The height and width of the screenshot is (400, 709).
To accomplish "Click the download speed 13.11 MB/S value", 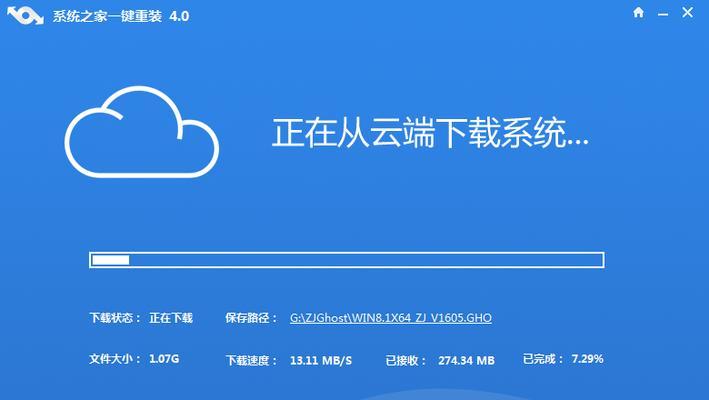I will (321, 360).
